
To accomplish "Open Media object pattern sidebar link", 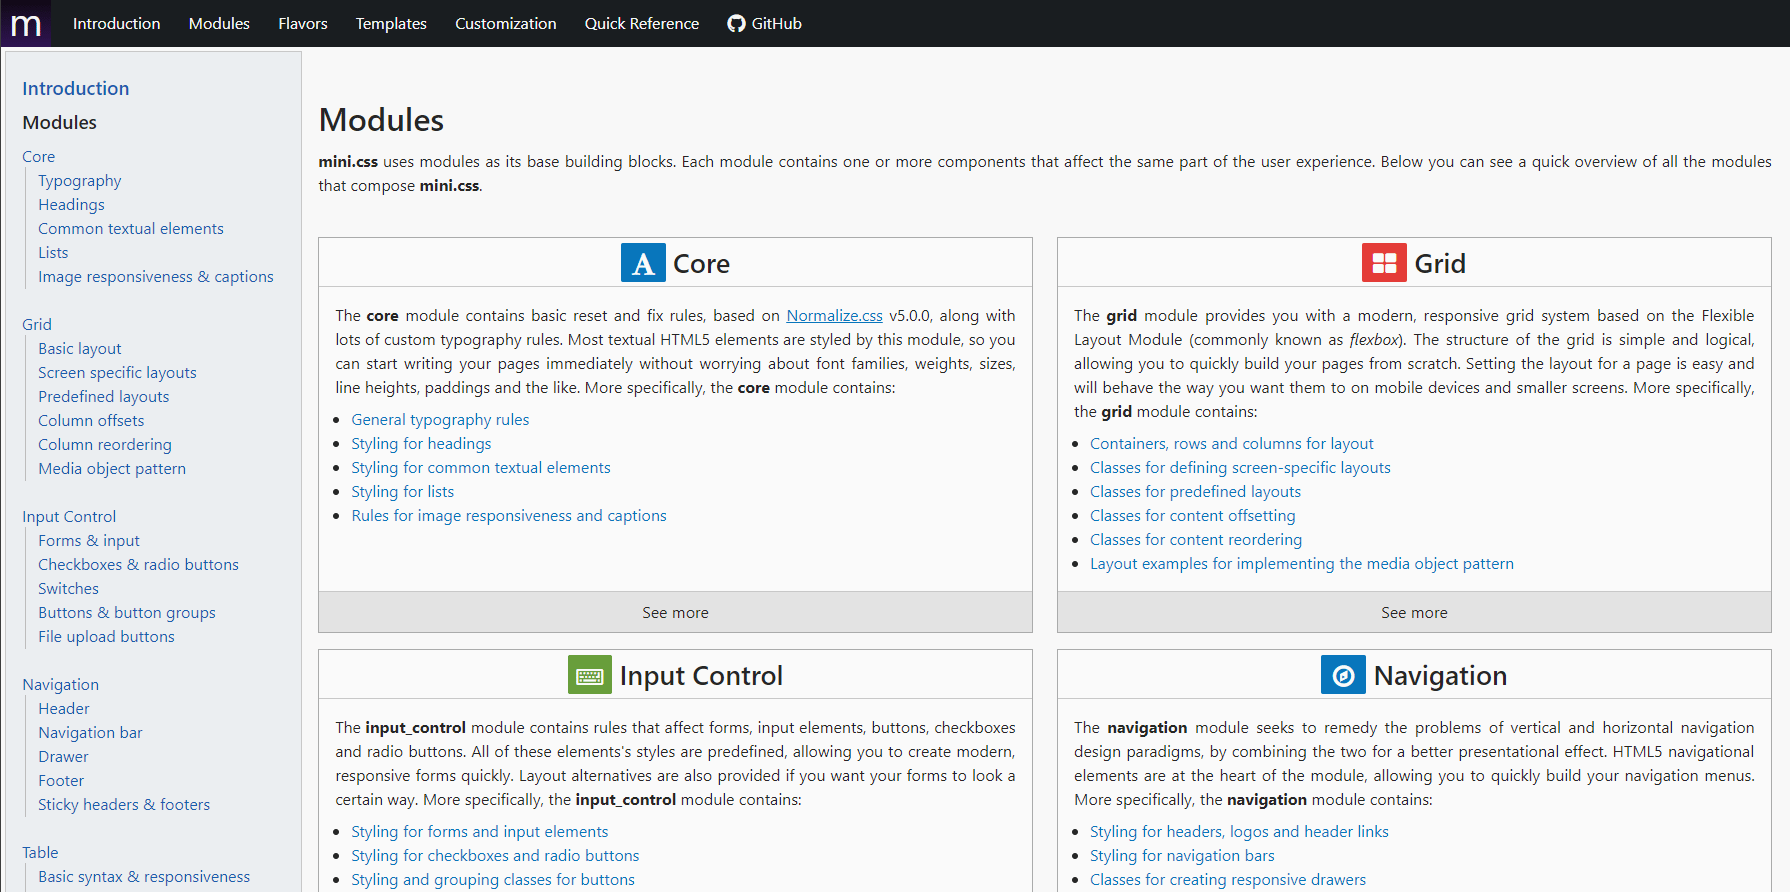I will (112, 469).
